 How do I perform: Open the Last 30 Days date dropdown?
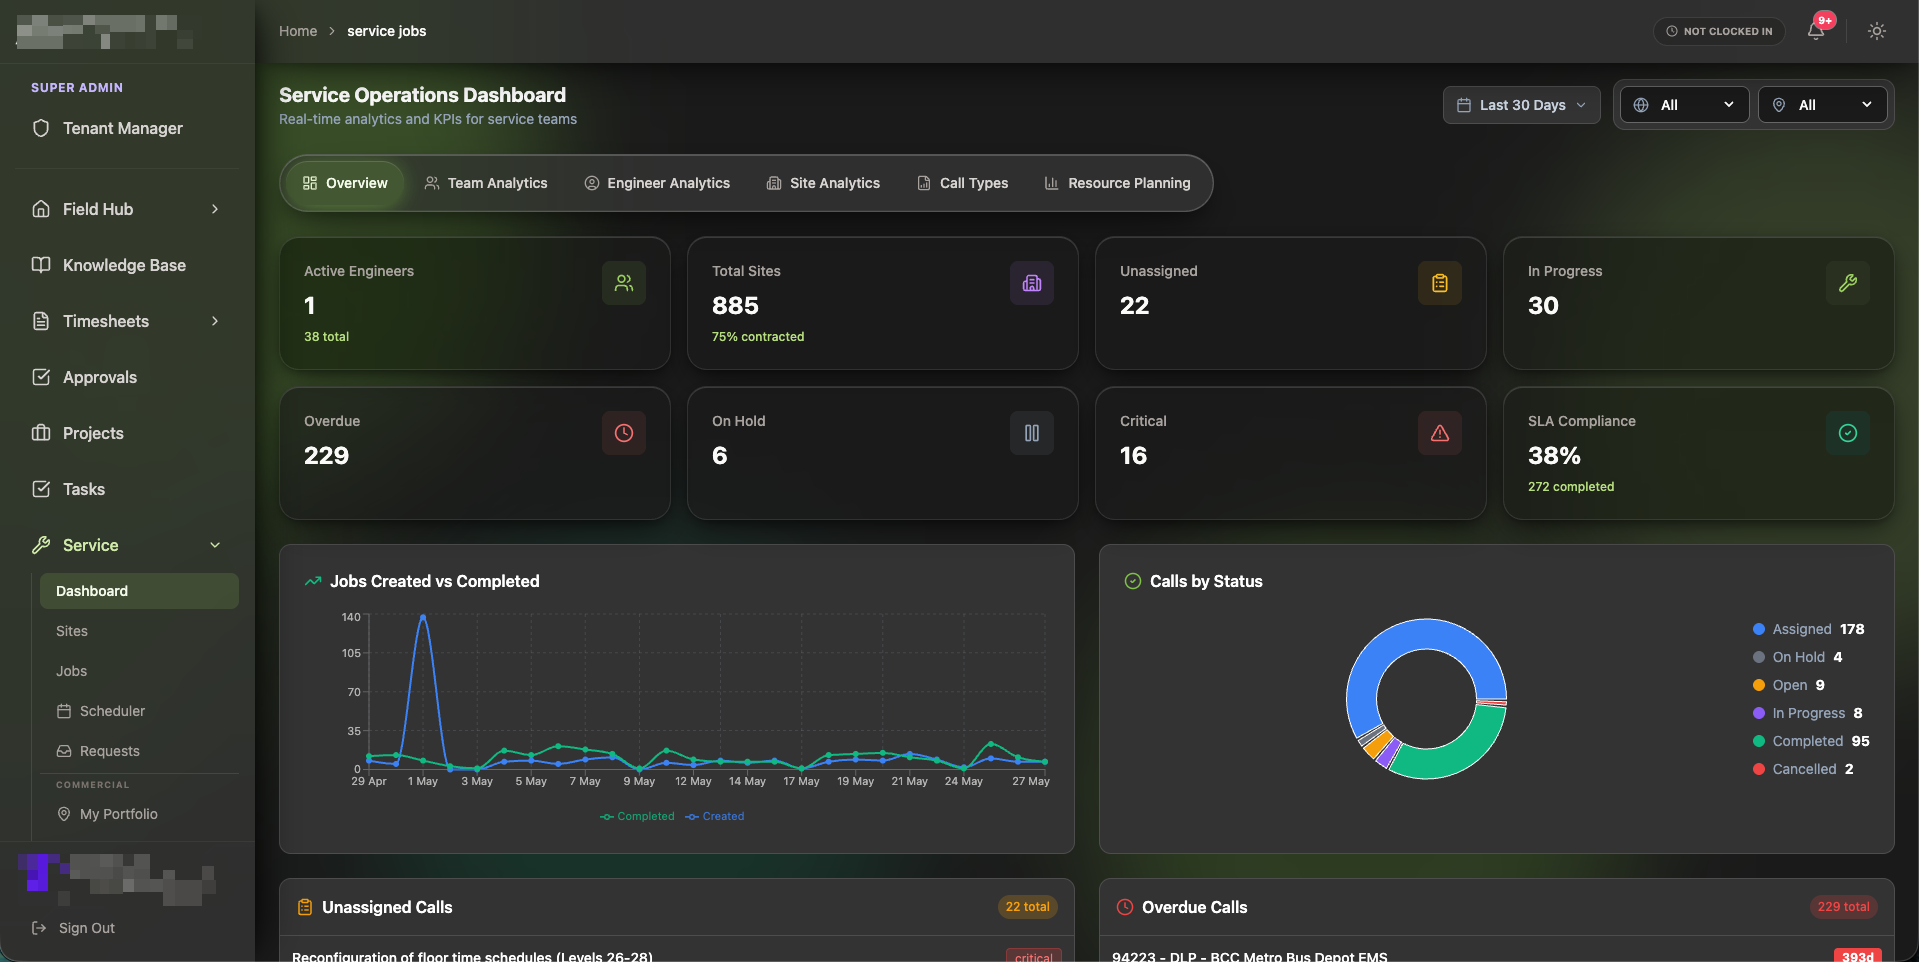1521,105
